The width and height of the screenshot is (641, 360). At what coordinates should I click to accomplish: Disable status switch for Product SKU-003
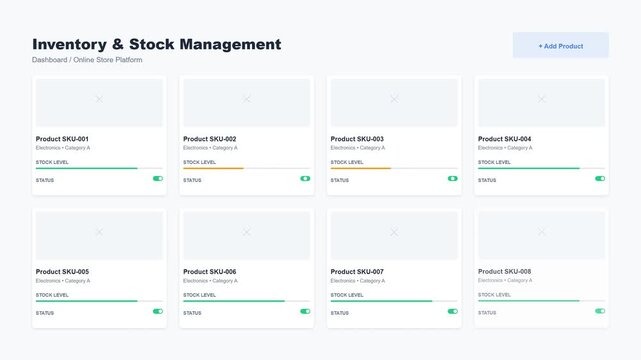point(453,179)
